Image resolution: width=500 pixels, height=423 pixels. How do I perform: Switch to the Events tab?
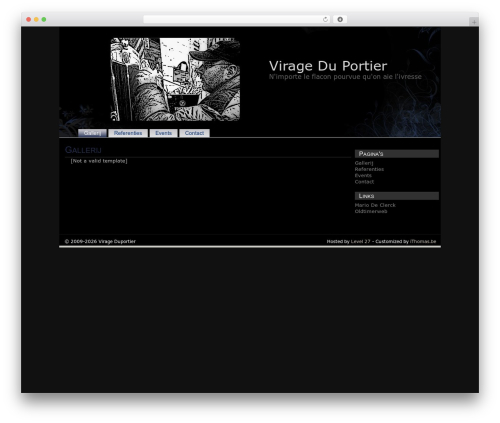pos(163,133)
